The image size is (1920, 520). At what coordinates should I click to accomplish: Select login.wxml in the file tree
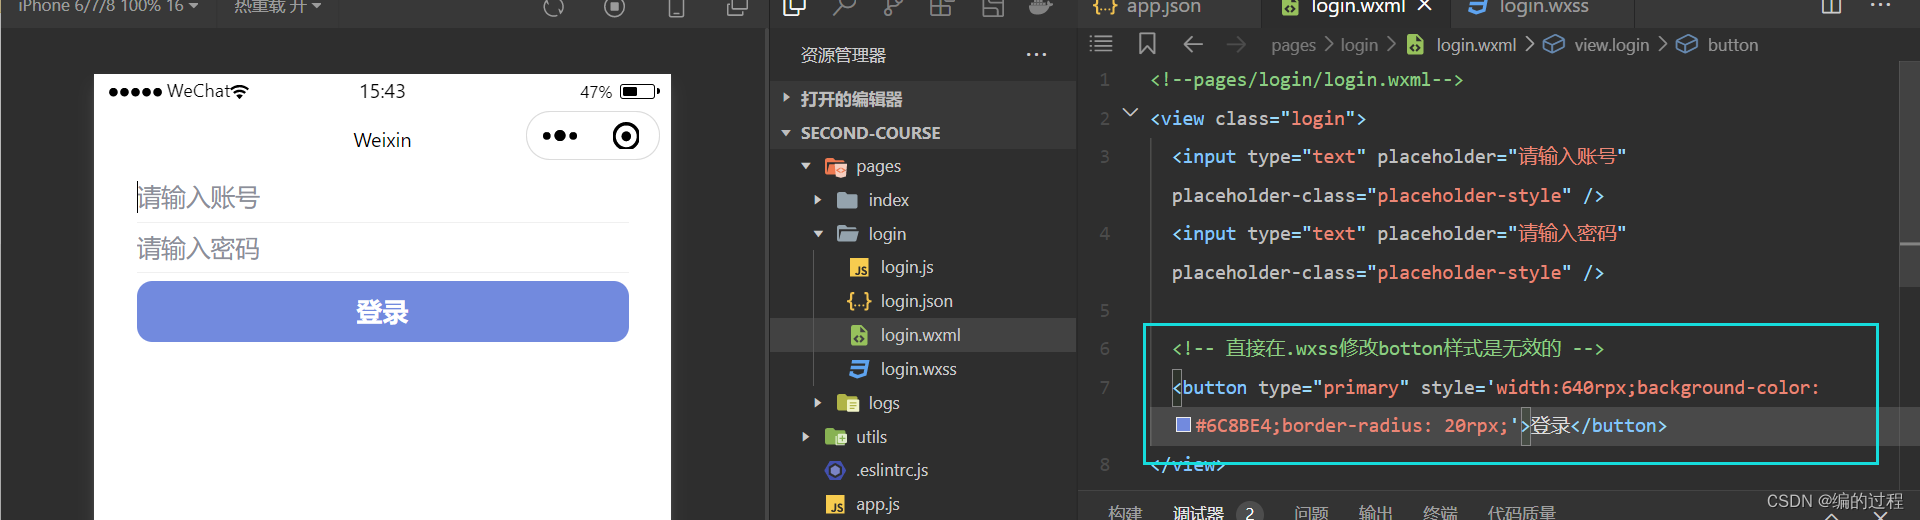point(923,335)
